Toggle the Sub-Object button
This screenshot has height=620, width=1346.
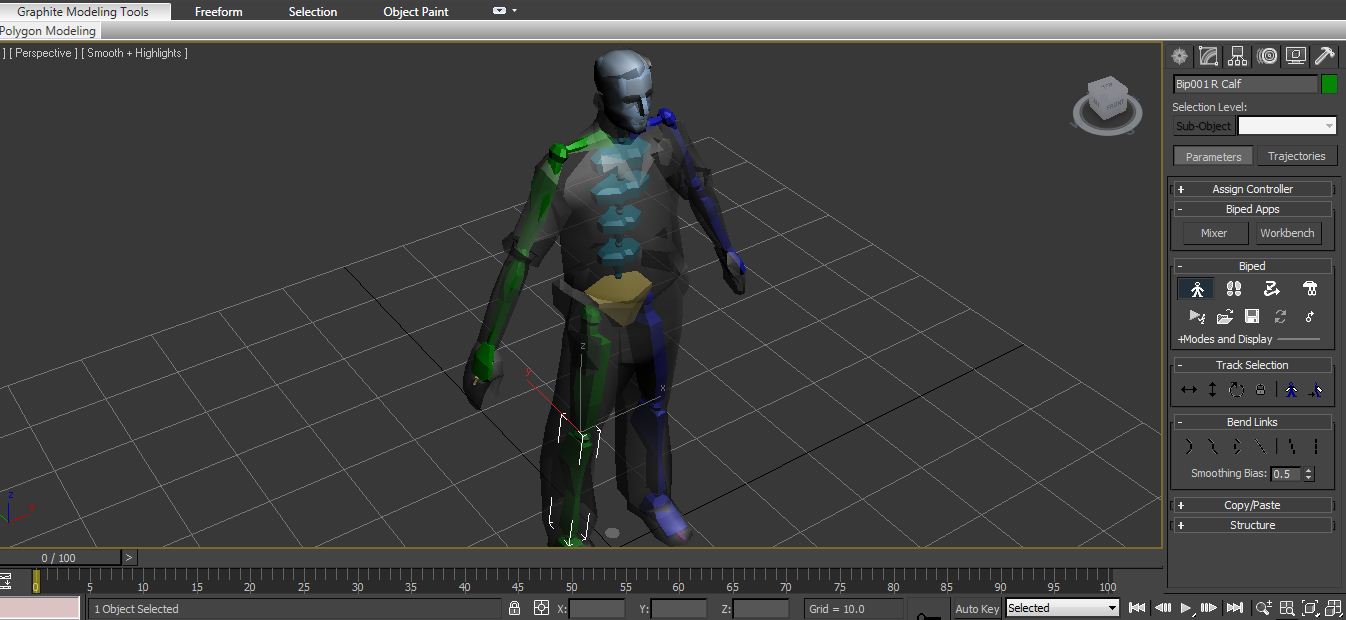tap(1203, 126)
